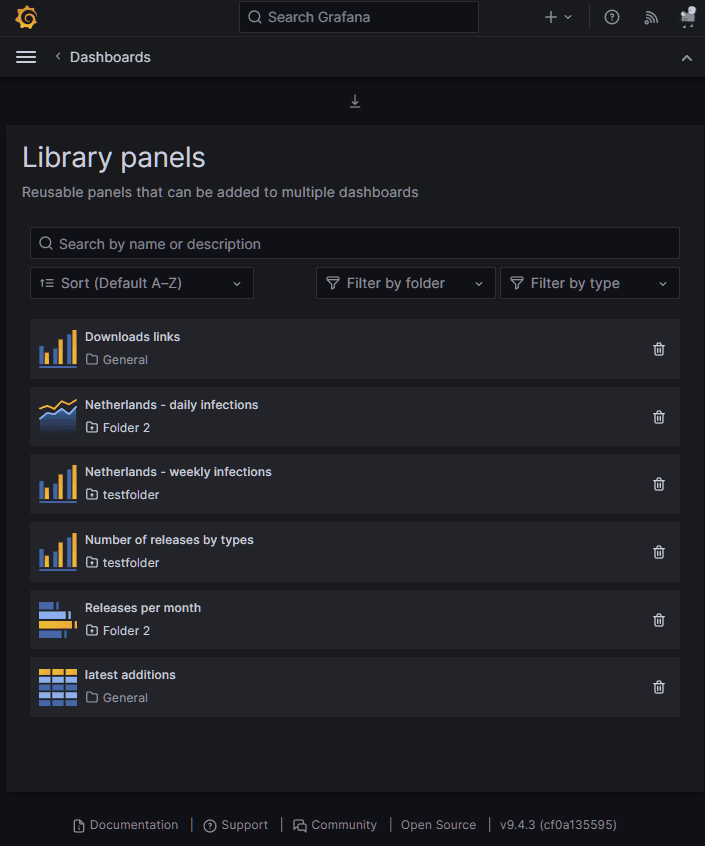705x846 pixels.
Task: Open Grafana news via the mascot icon
Action: click(x=687, y=17)
